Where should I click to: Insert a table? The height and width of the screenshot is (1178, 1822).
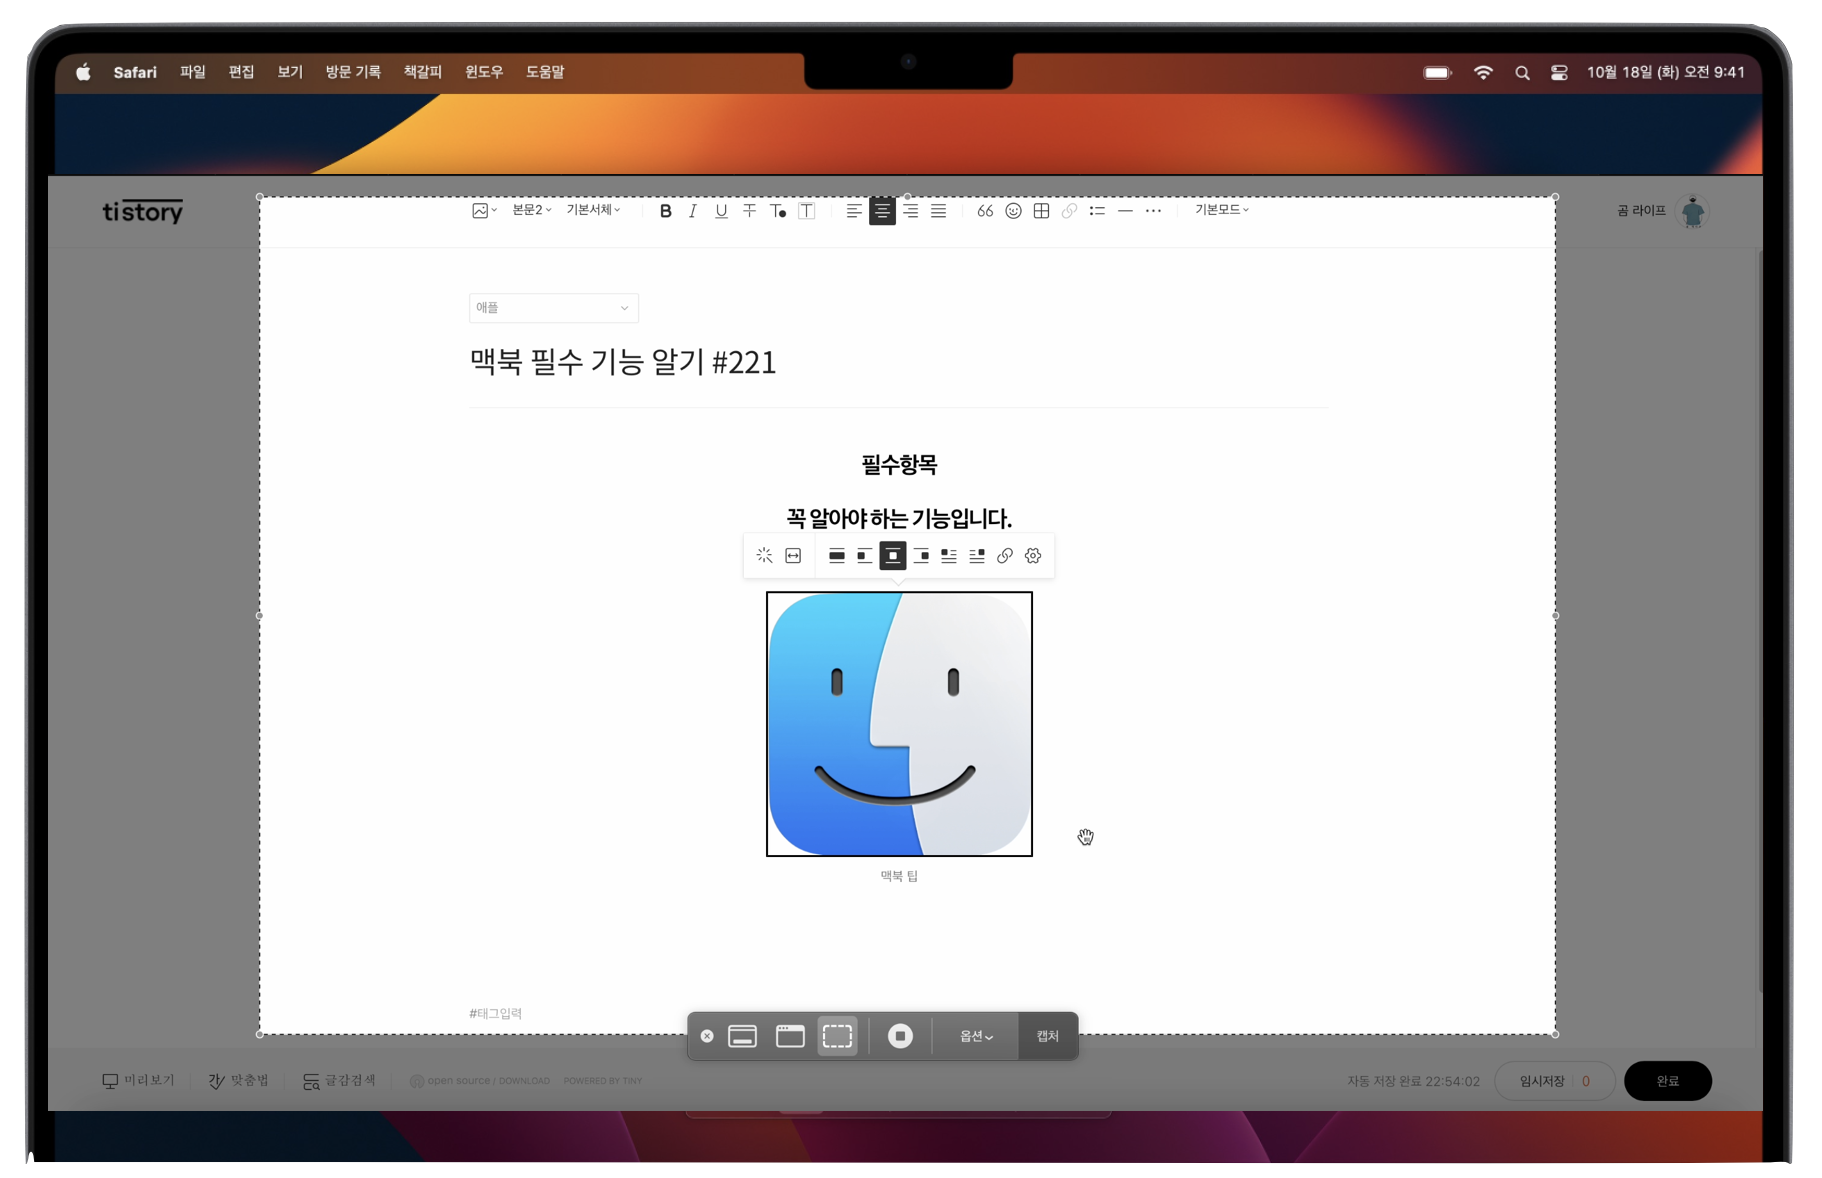coord(1041,211)
